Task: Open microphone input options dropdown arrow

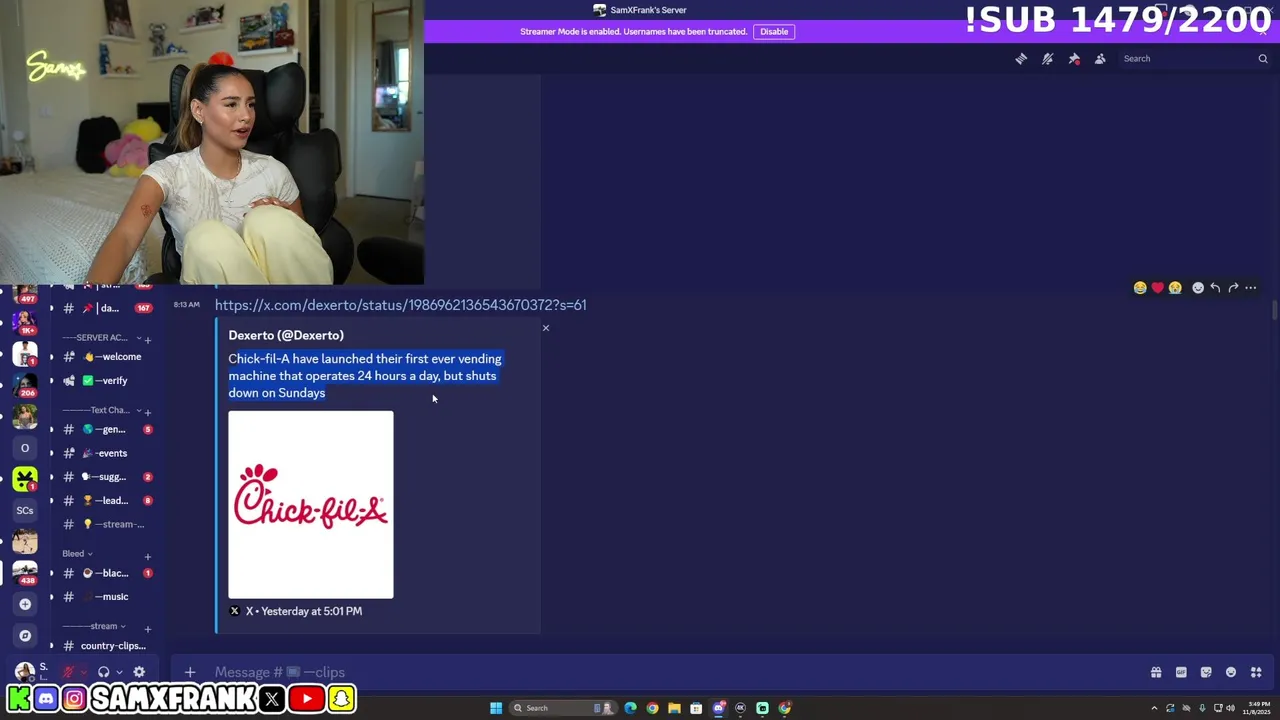Action: [x=84, y=672]
